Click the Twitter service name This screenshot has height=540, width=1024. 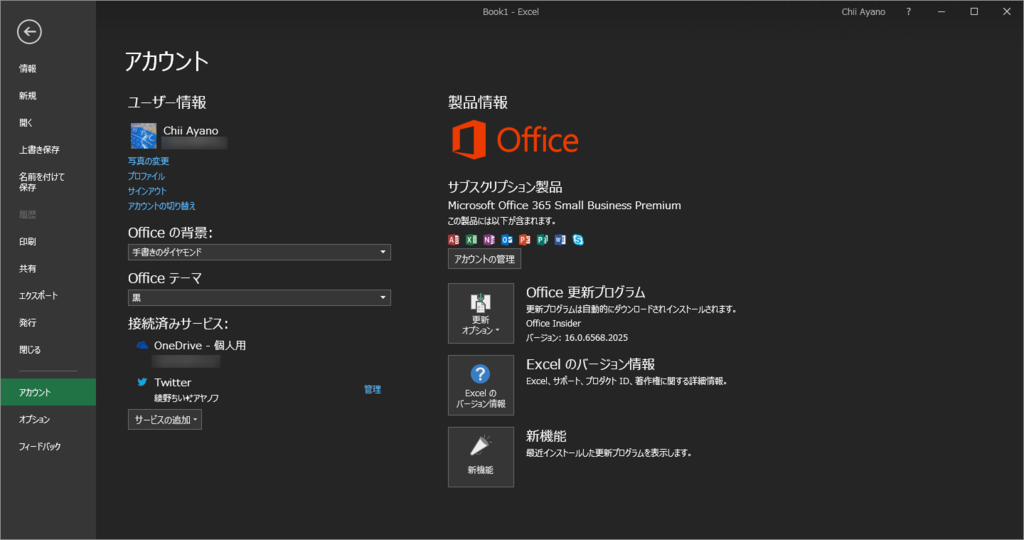[172, 382]
